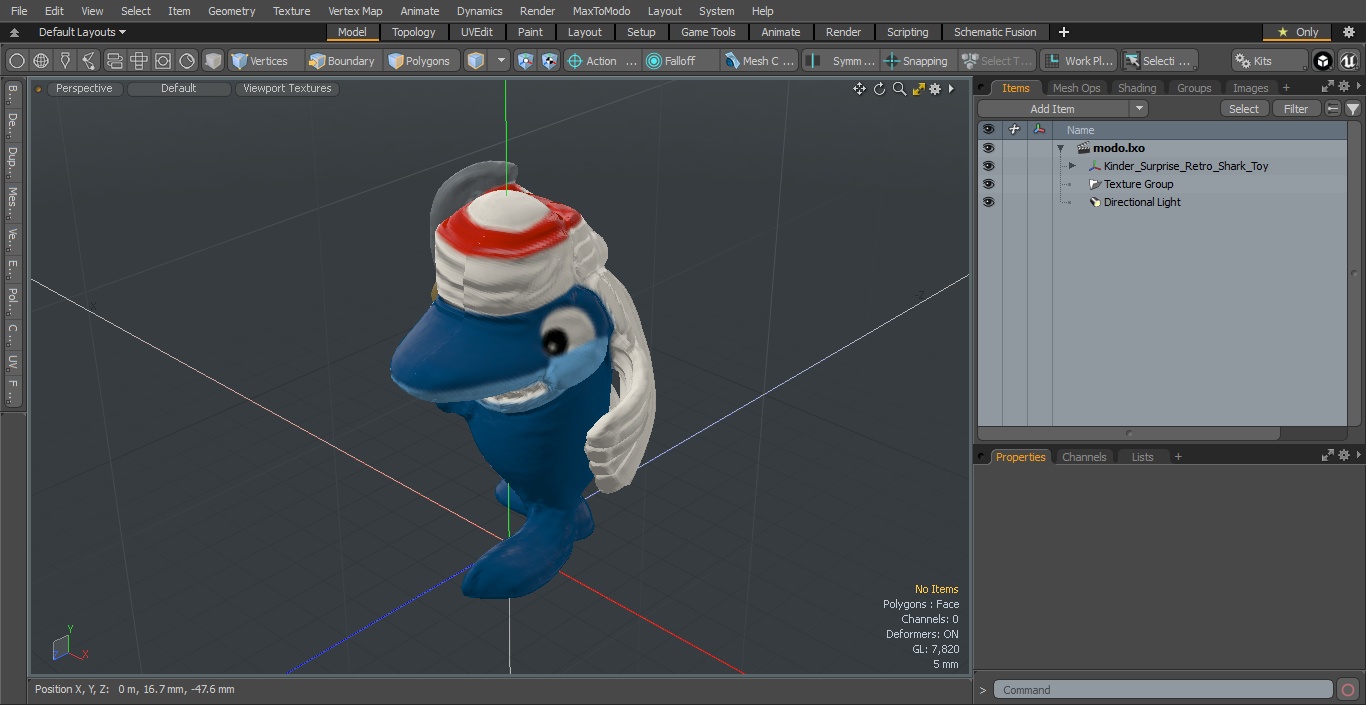Select the pen-shaped tool icon

pyautogui.click(x=65, y=61)
